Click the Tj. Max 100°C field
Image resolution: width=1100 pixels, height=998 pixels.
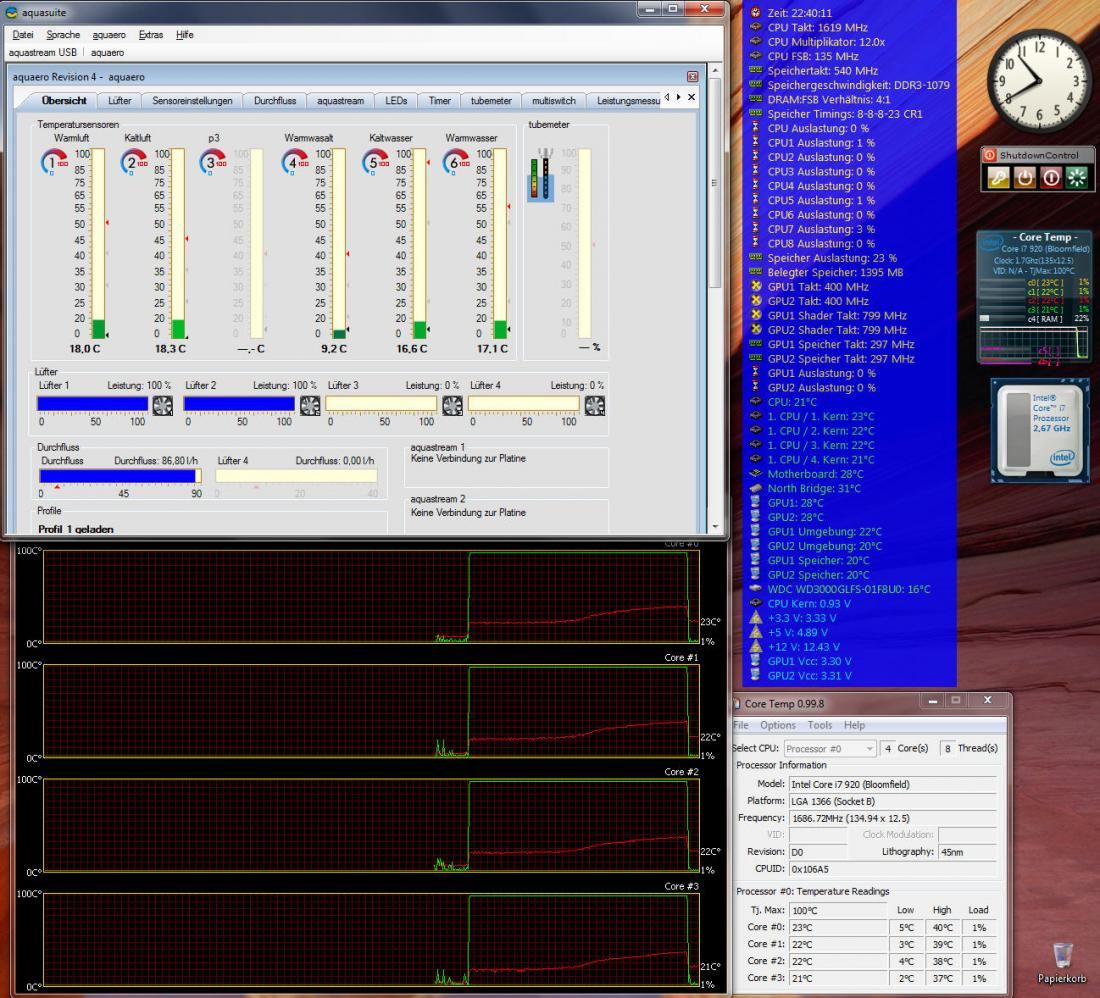coord(838,910)
